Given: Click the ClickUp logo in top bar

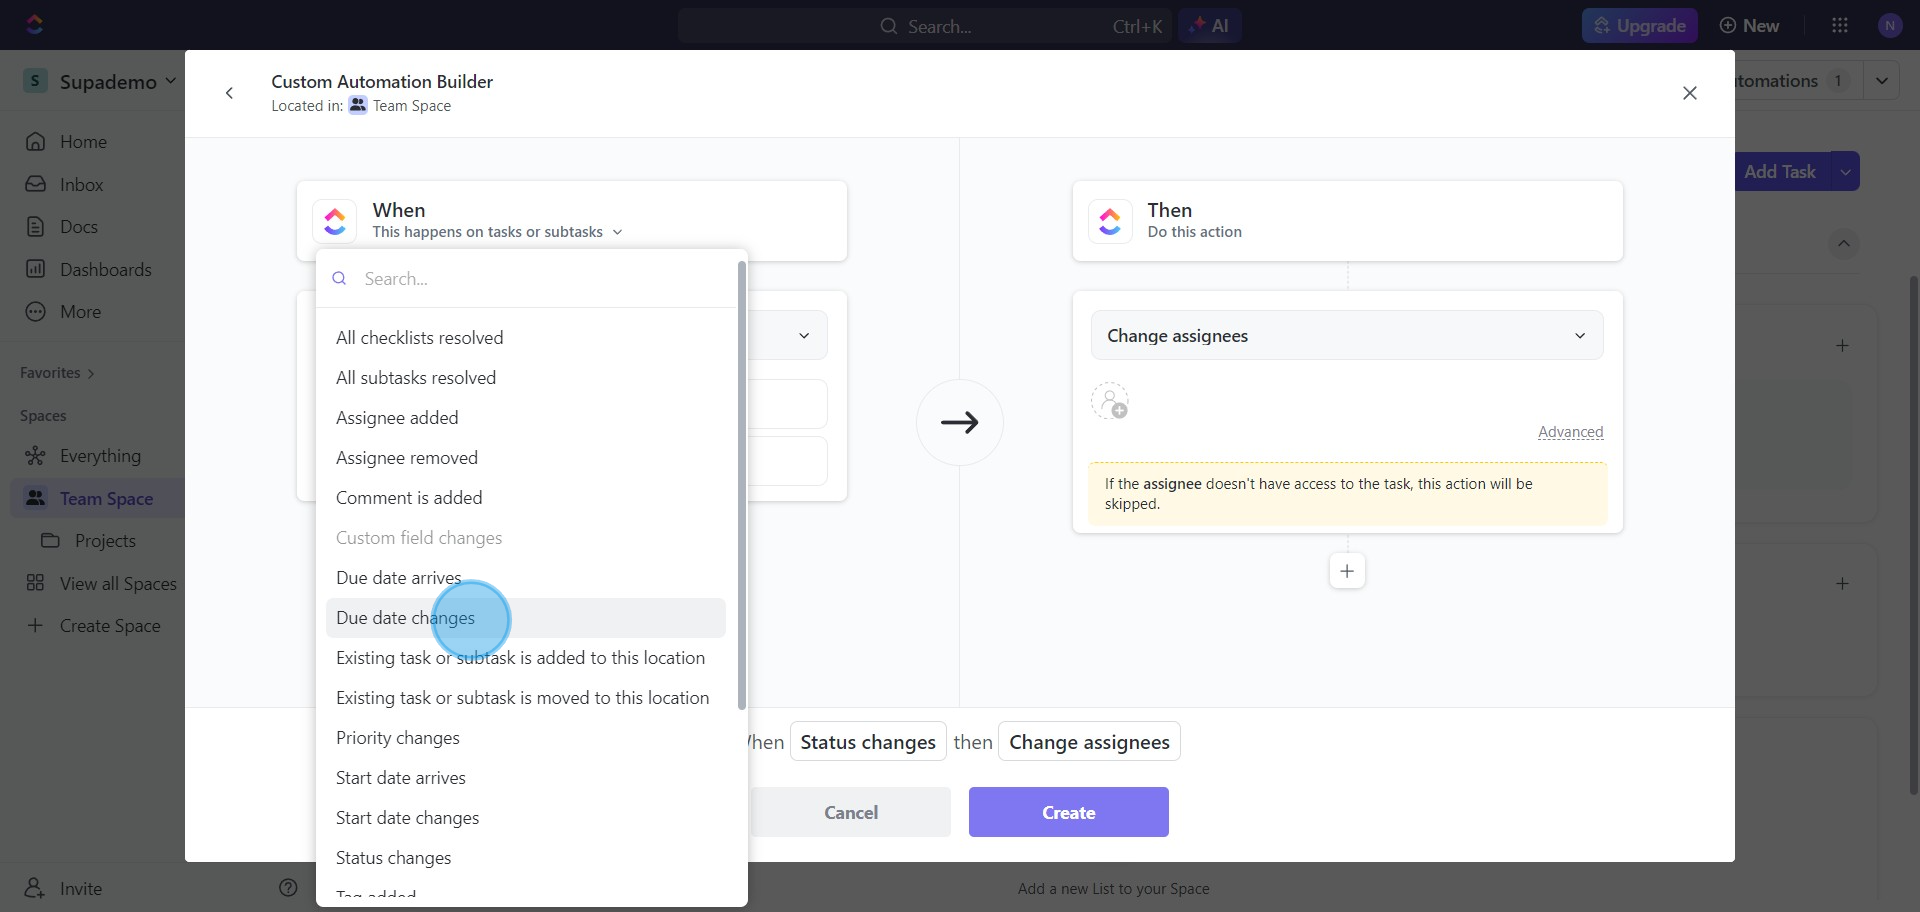Looking at the screenshot, I should click(35, 25).
